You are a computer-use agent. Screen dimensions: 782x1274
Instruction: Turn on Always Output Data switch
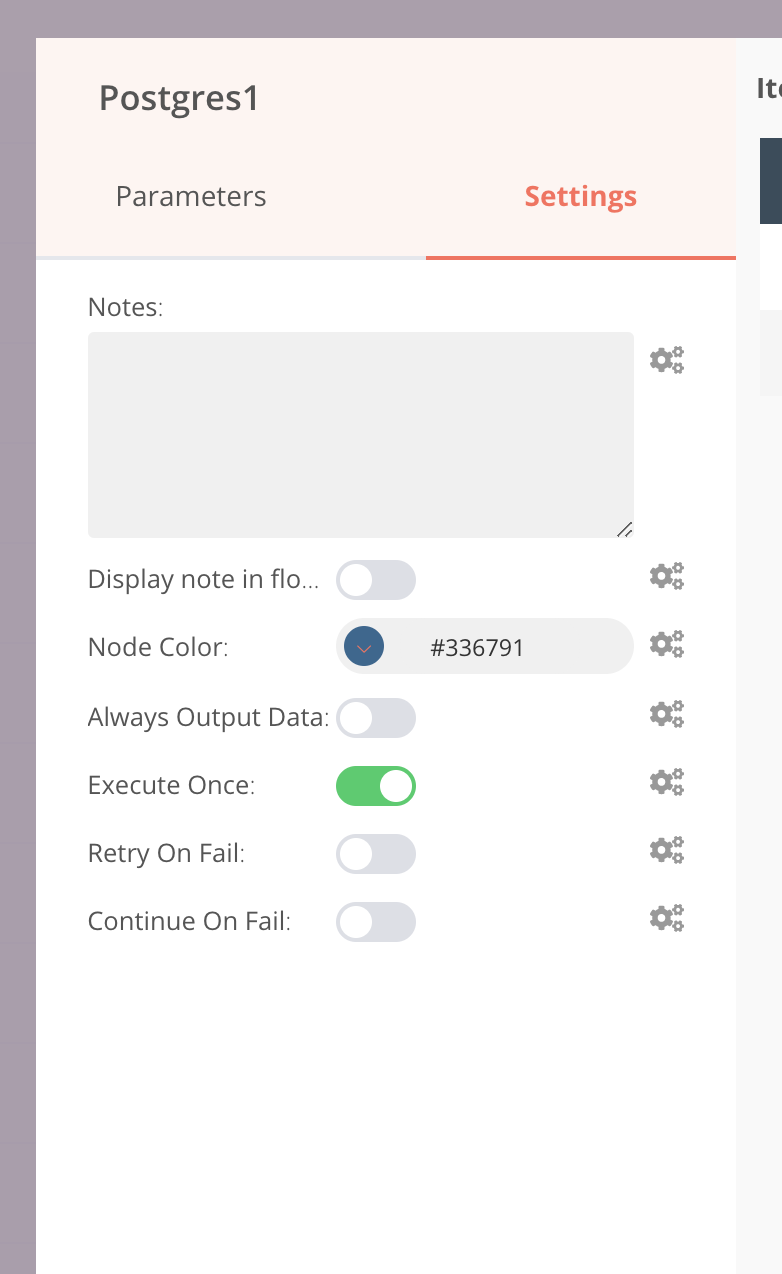(x=375, y=718)
